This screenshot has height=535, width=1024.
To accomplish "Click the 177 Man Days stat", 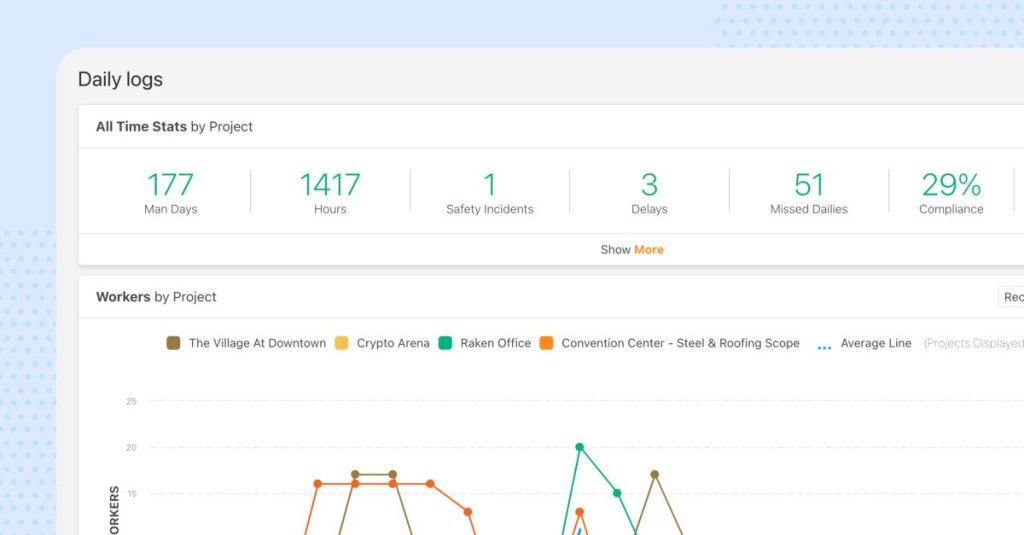I will 170,193.
